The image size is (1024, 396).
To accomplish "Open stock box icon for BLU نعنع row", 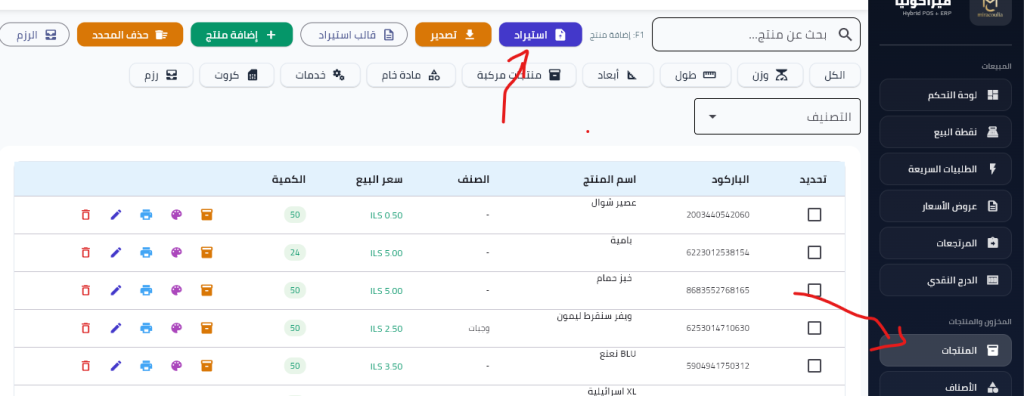I will click(x=206, y=366).
